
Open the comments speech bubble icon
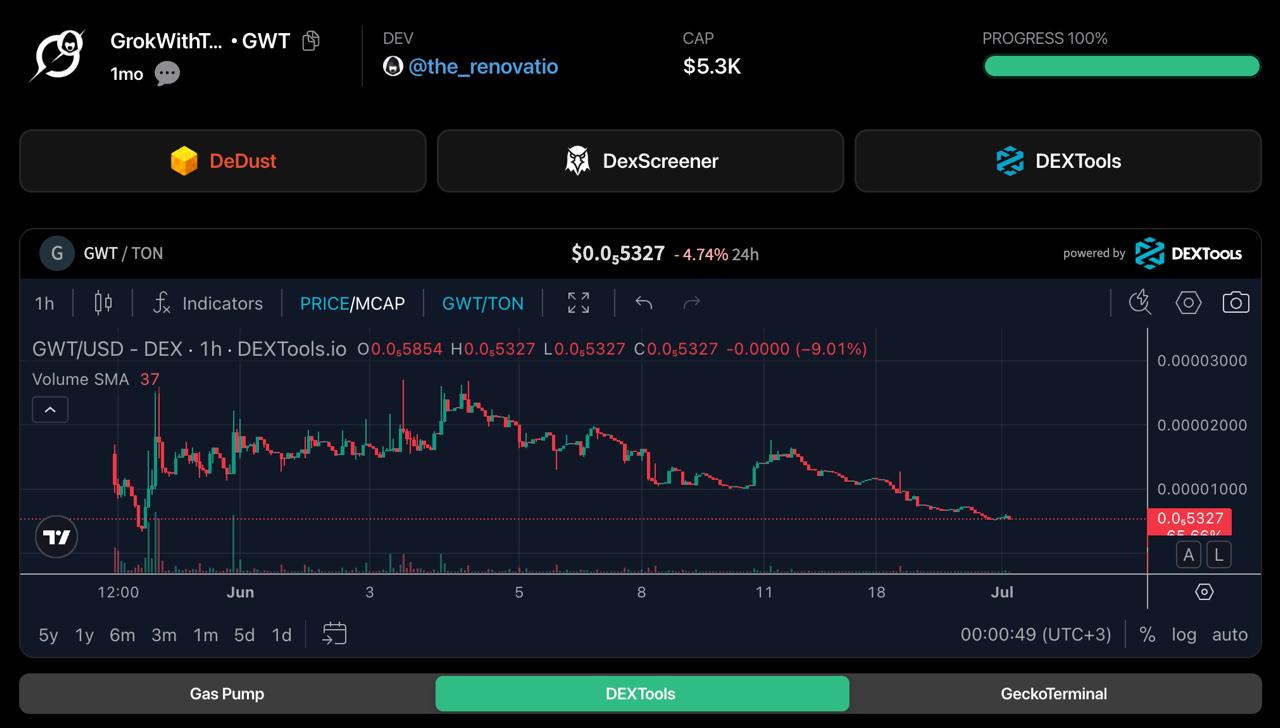(x=167, y=73)
